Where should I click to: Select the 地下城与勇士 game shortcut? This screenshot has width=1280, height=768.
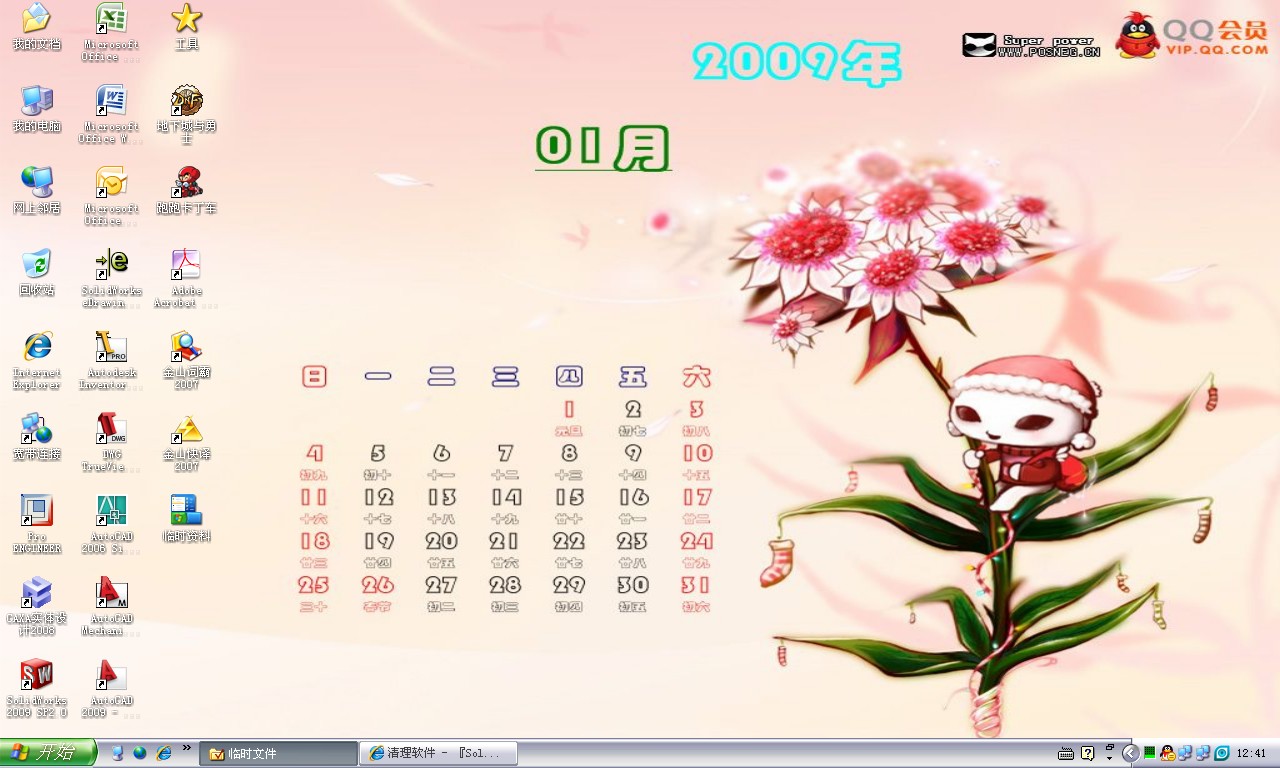pos(186,115)
